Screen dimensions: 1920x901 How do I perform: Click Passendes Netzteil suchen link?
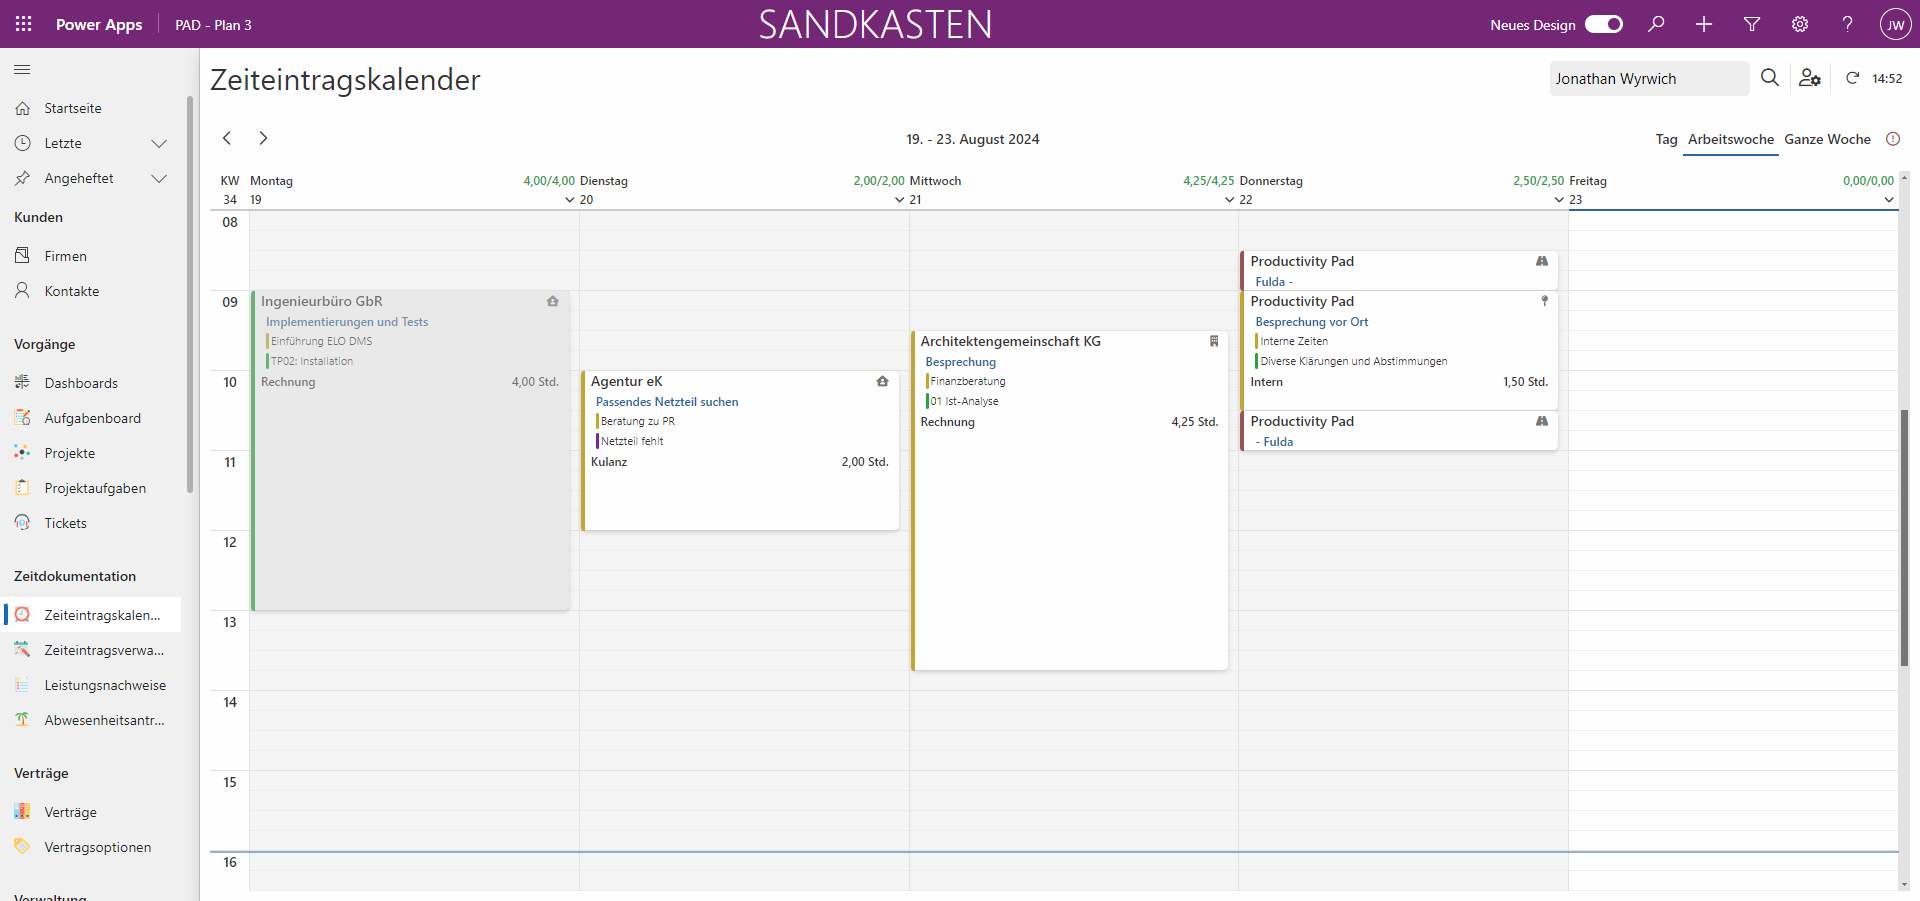(x=667, y=402)
